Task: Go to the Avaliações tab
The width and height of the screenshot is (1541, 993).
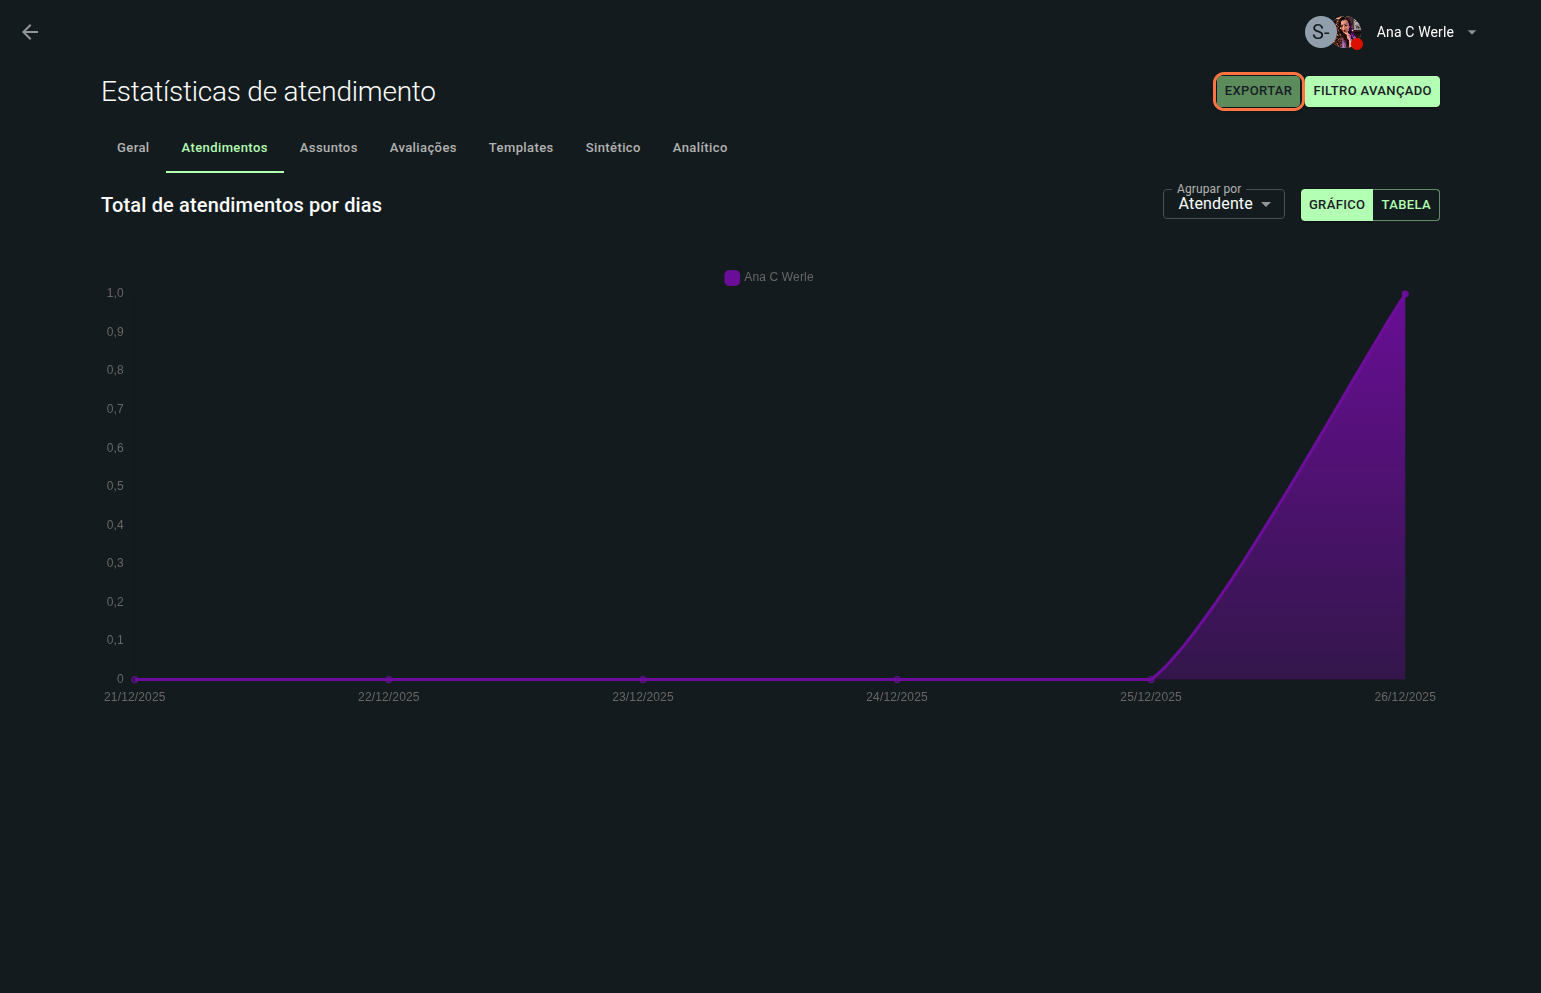Action: coord(423,148)
